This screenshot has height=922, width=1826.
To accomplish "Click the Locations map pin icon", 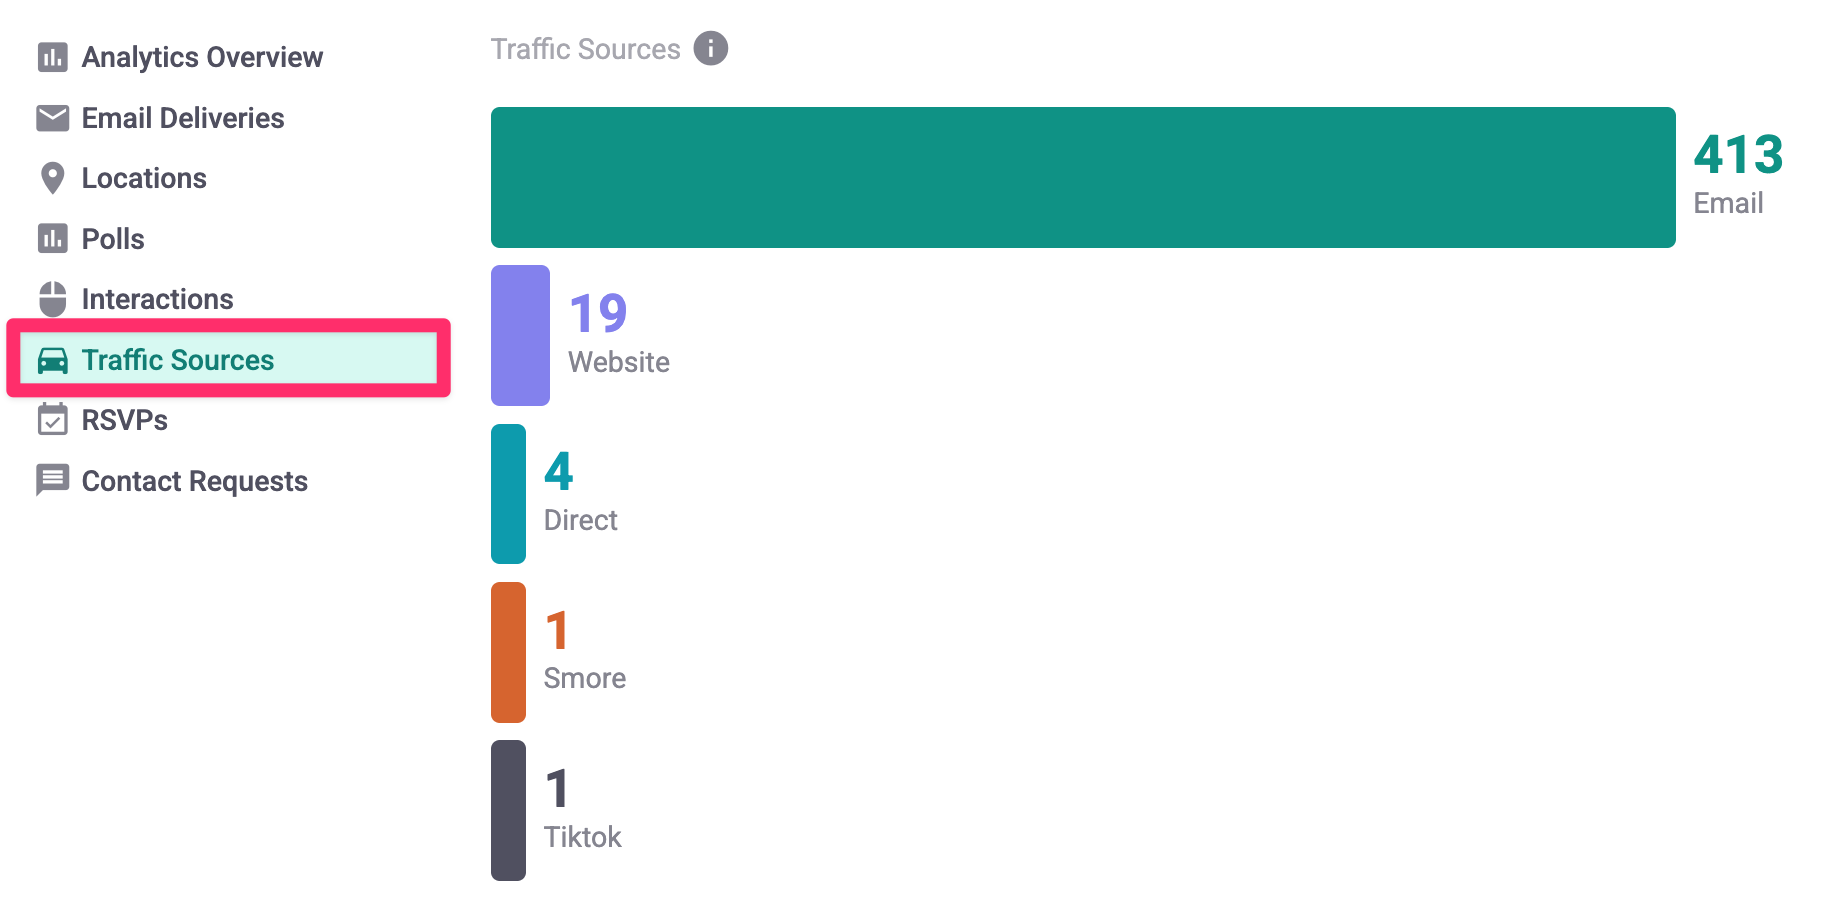I will point(53,178).
